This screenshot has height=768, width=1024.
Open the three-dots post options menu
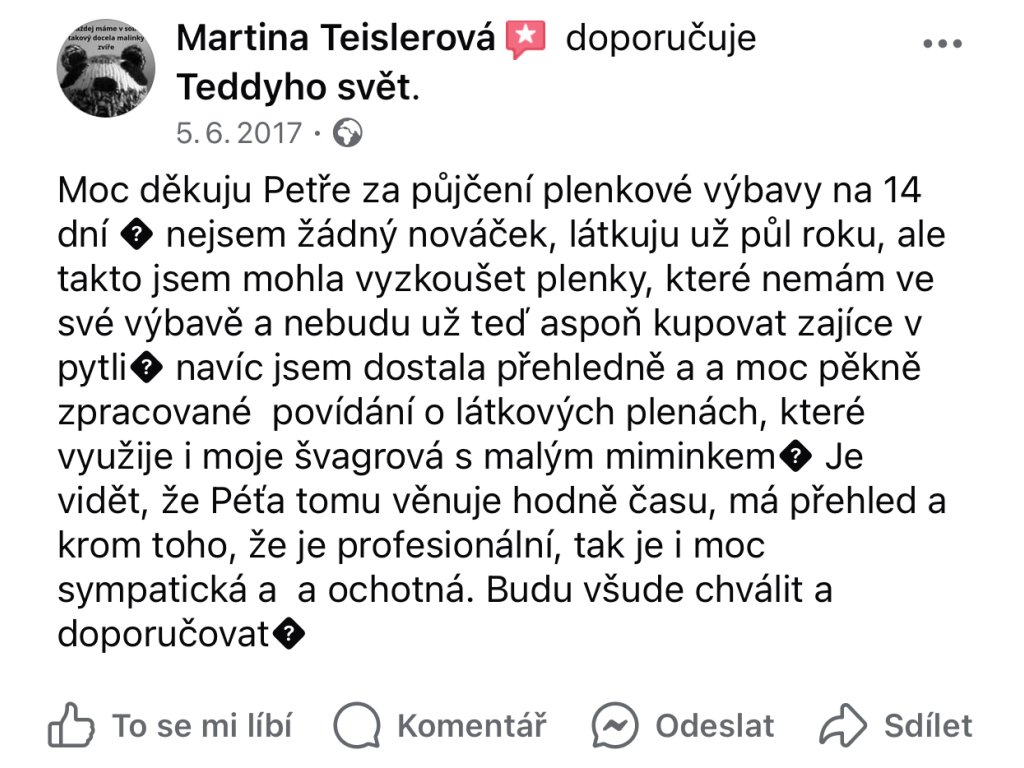coord(941,44)
